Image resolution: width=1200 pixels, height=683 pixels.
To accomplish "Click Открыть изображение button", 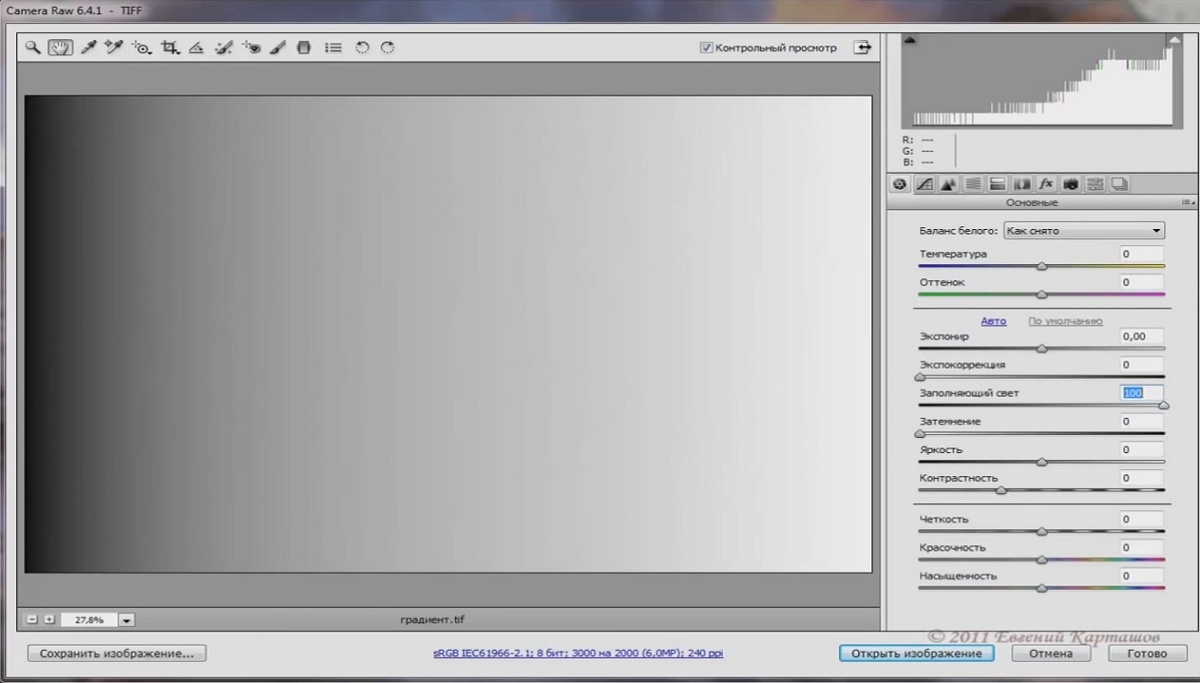I will click(917, 653).
